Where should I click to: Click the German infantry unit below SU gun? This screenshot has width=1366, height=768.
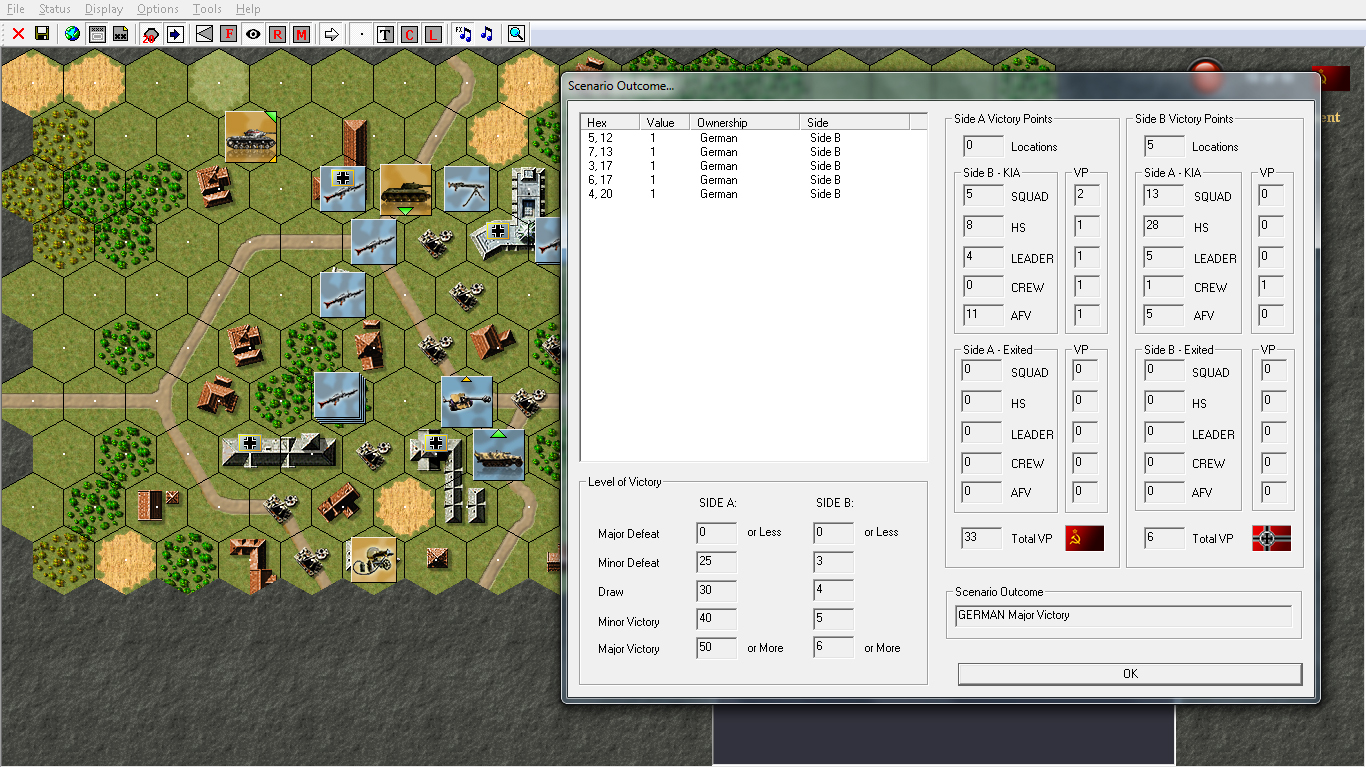[x=374, y=242]
